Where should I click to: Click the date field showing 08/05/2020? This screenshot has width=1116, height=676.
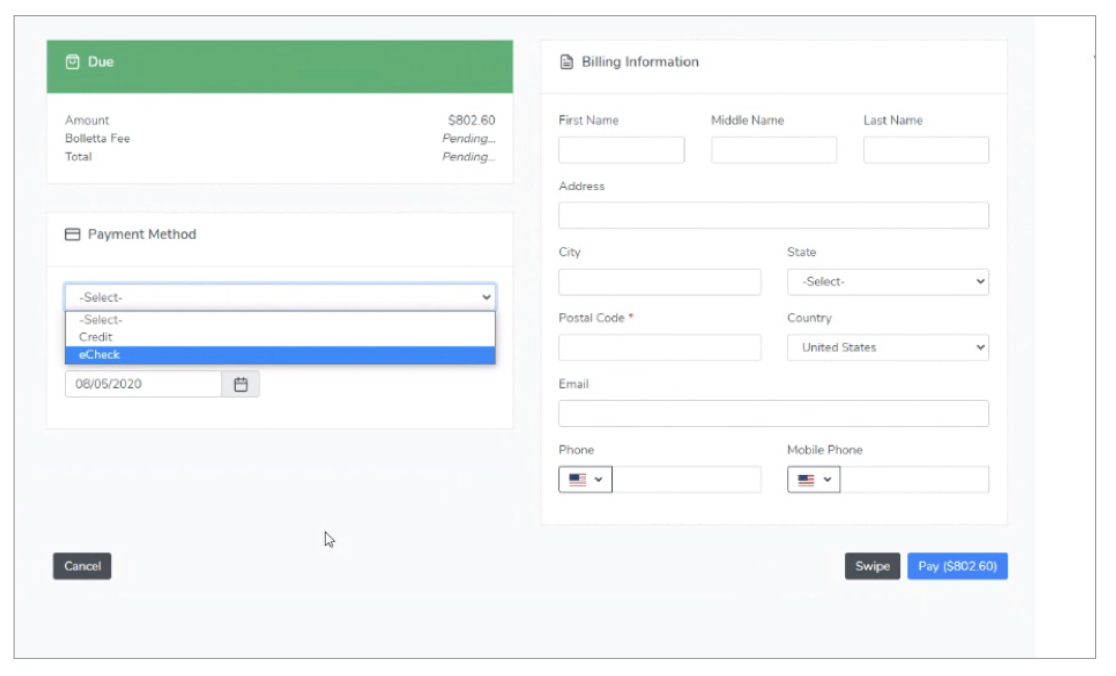point(143,384)
